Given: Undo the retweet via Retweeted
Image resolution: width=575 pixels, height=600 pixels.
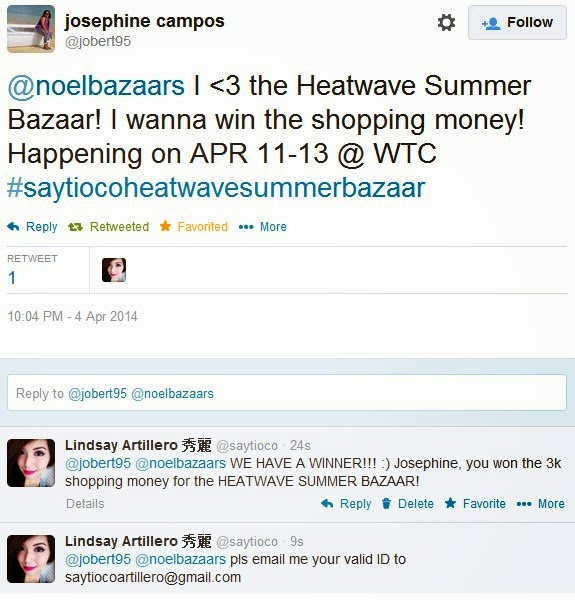Looking at the screenshot, I should coord(109,227).
